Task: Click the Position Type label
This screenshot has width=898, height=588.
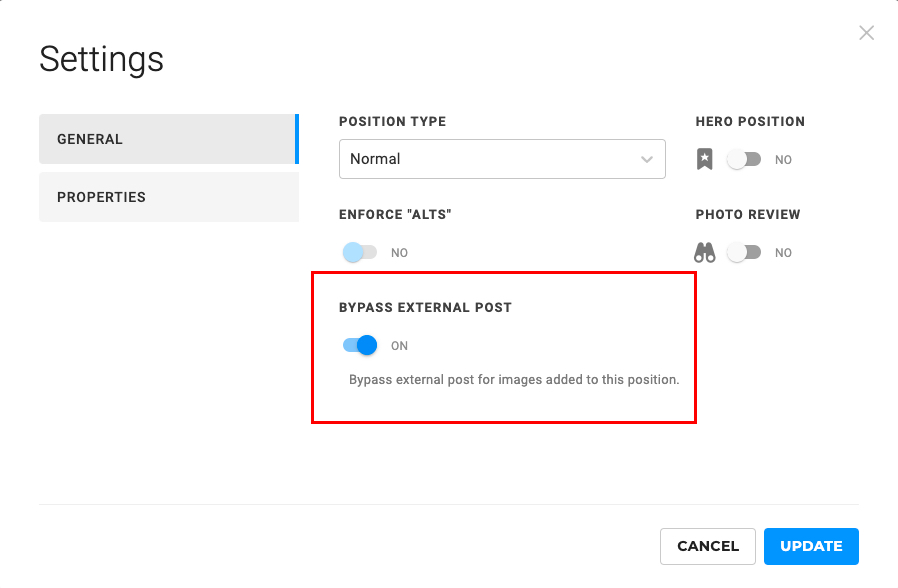Action: coord(392,122)
